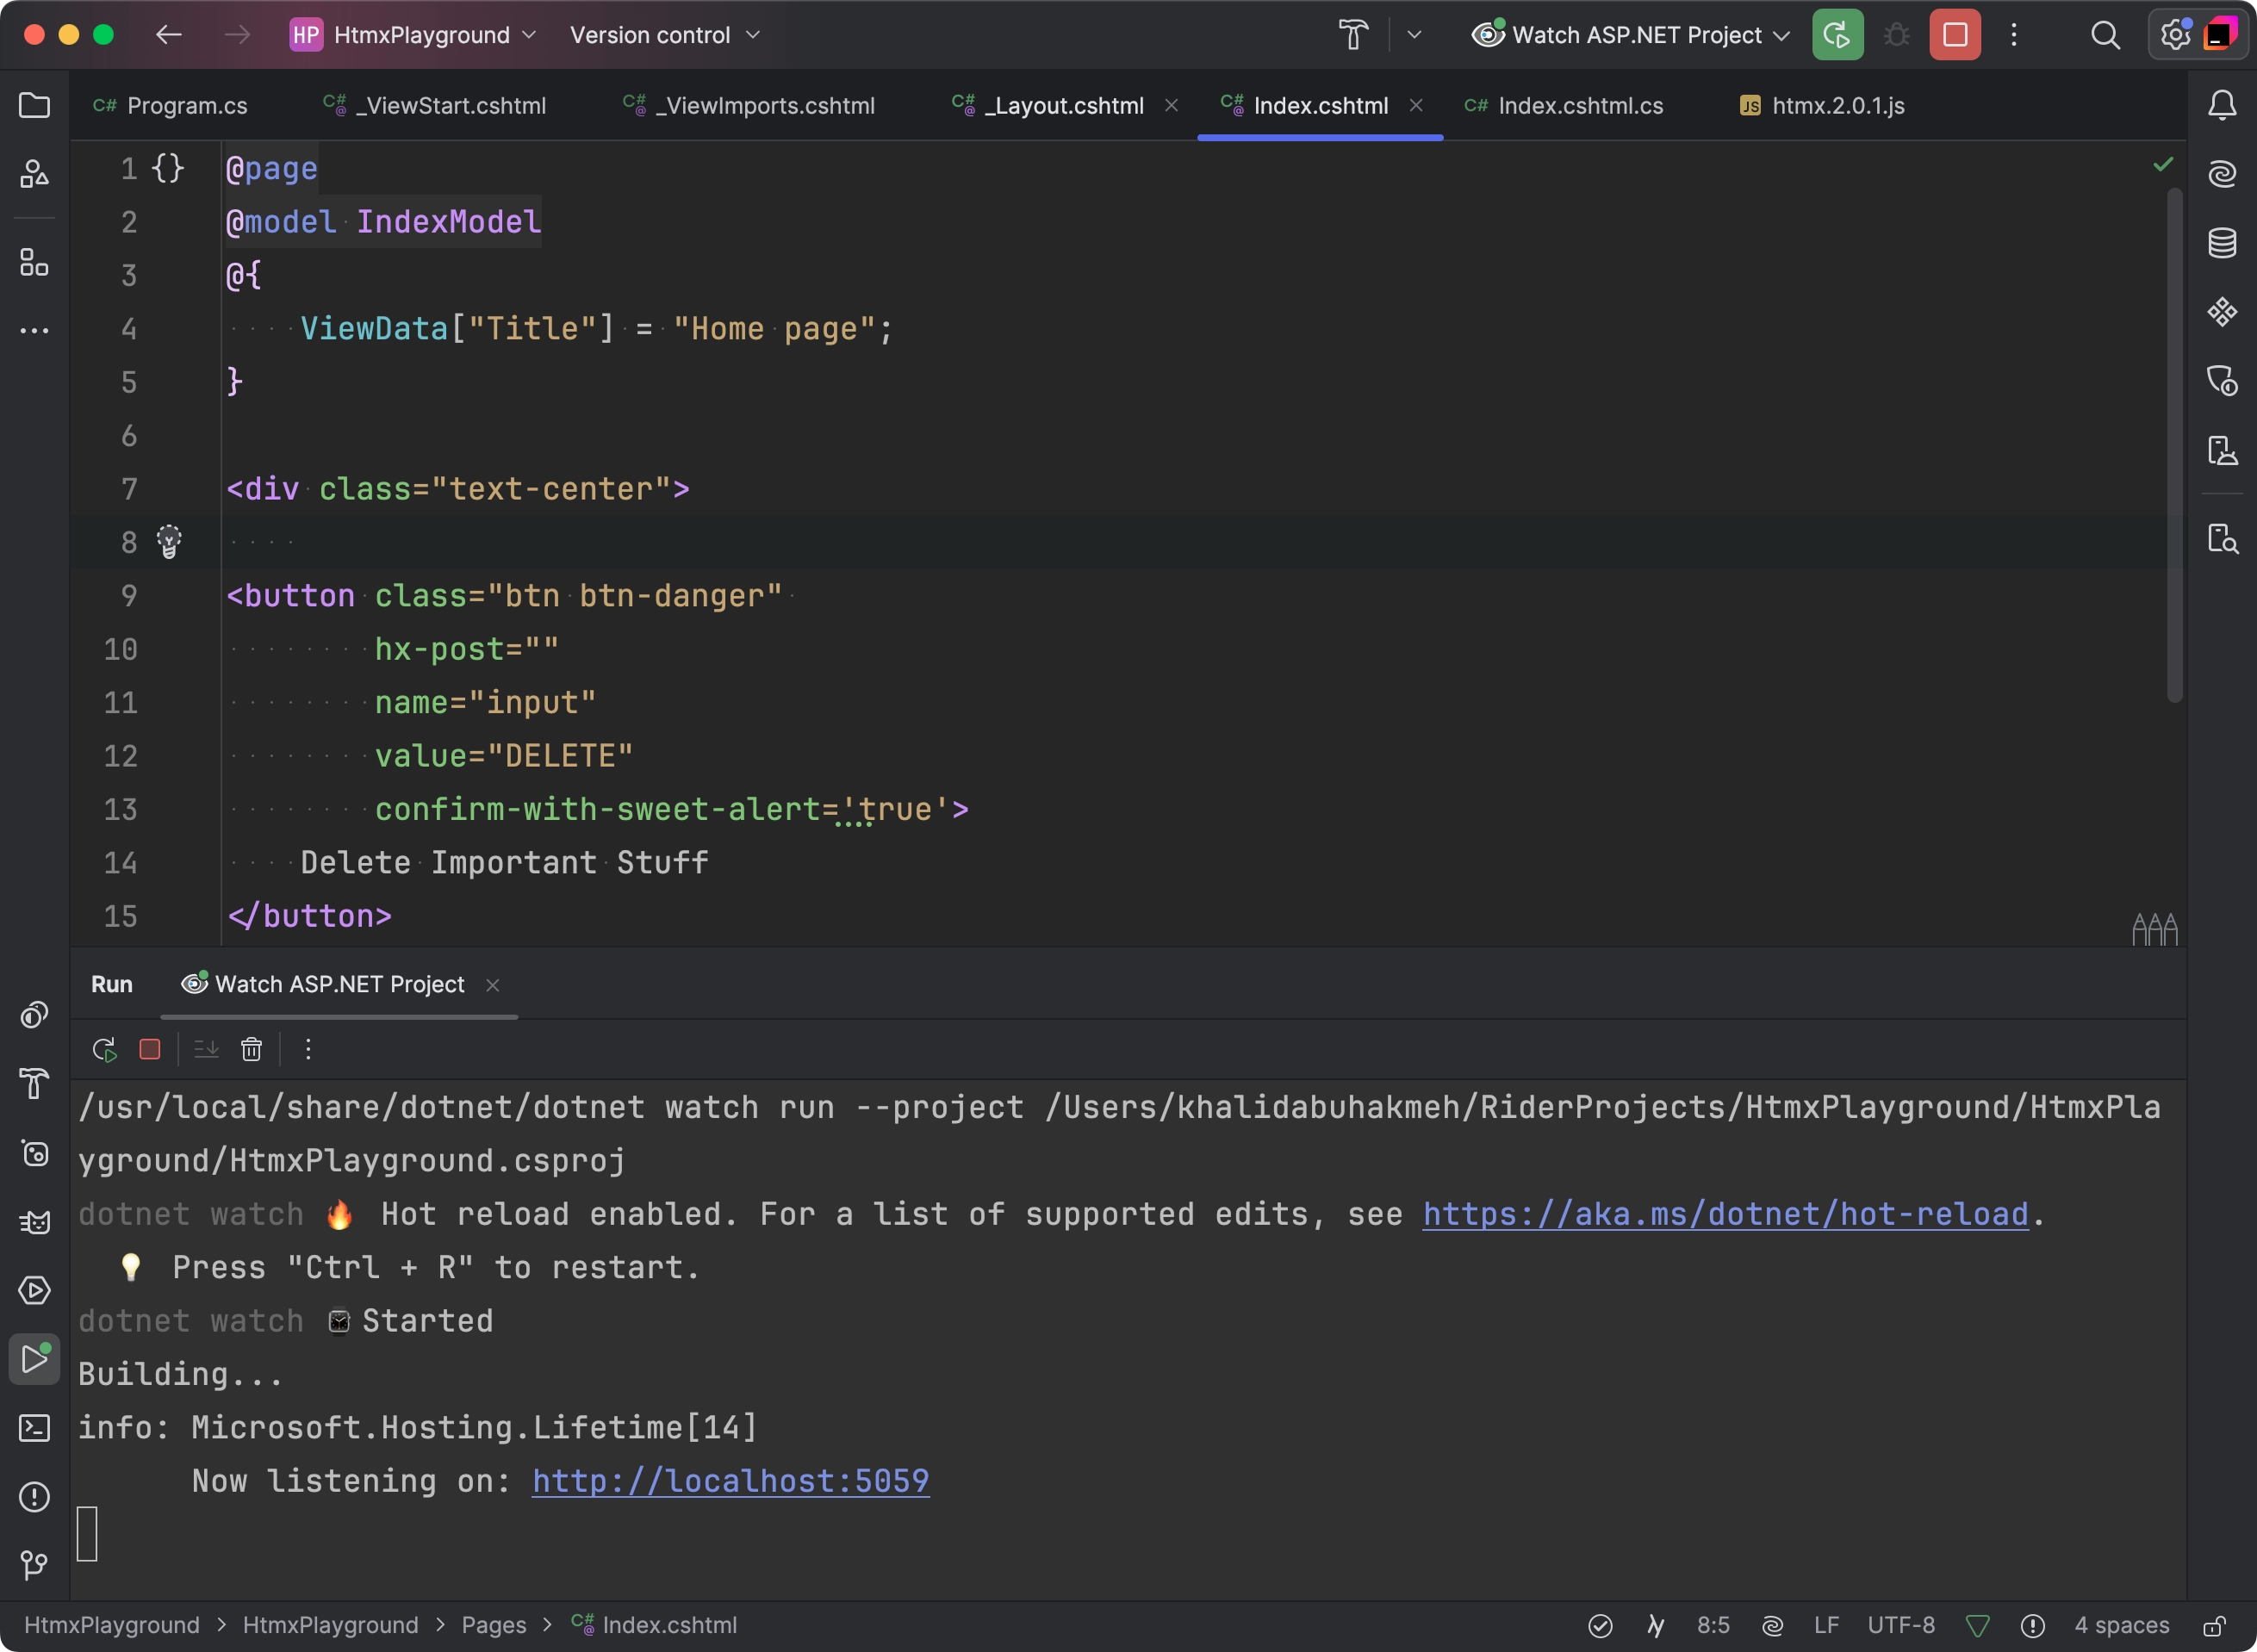Open the localhost:5059 link in console
Screen dimensions: 2257x1652
[x=730, y=1481]
